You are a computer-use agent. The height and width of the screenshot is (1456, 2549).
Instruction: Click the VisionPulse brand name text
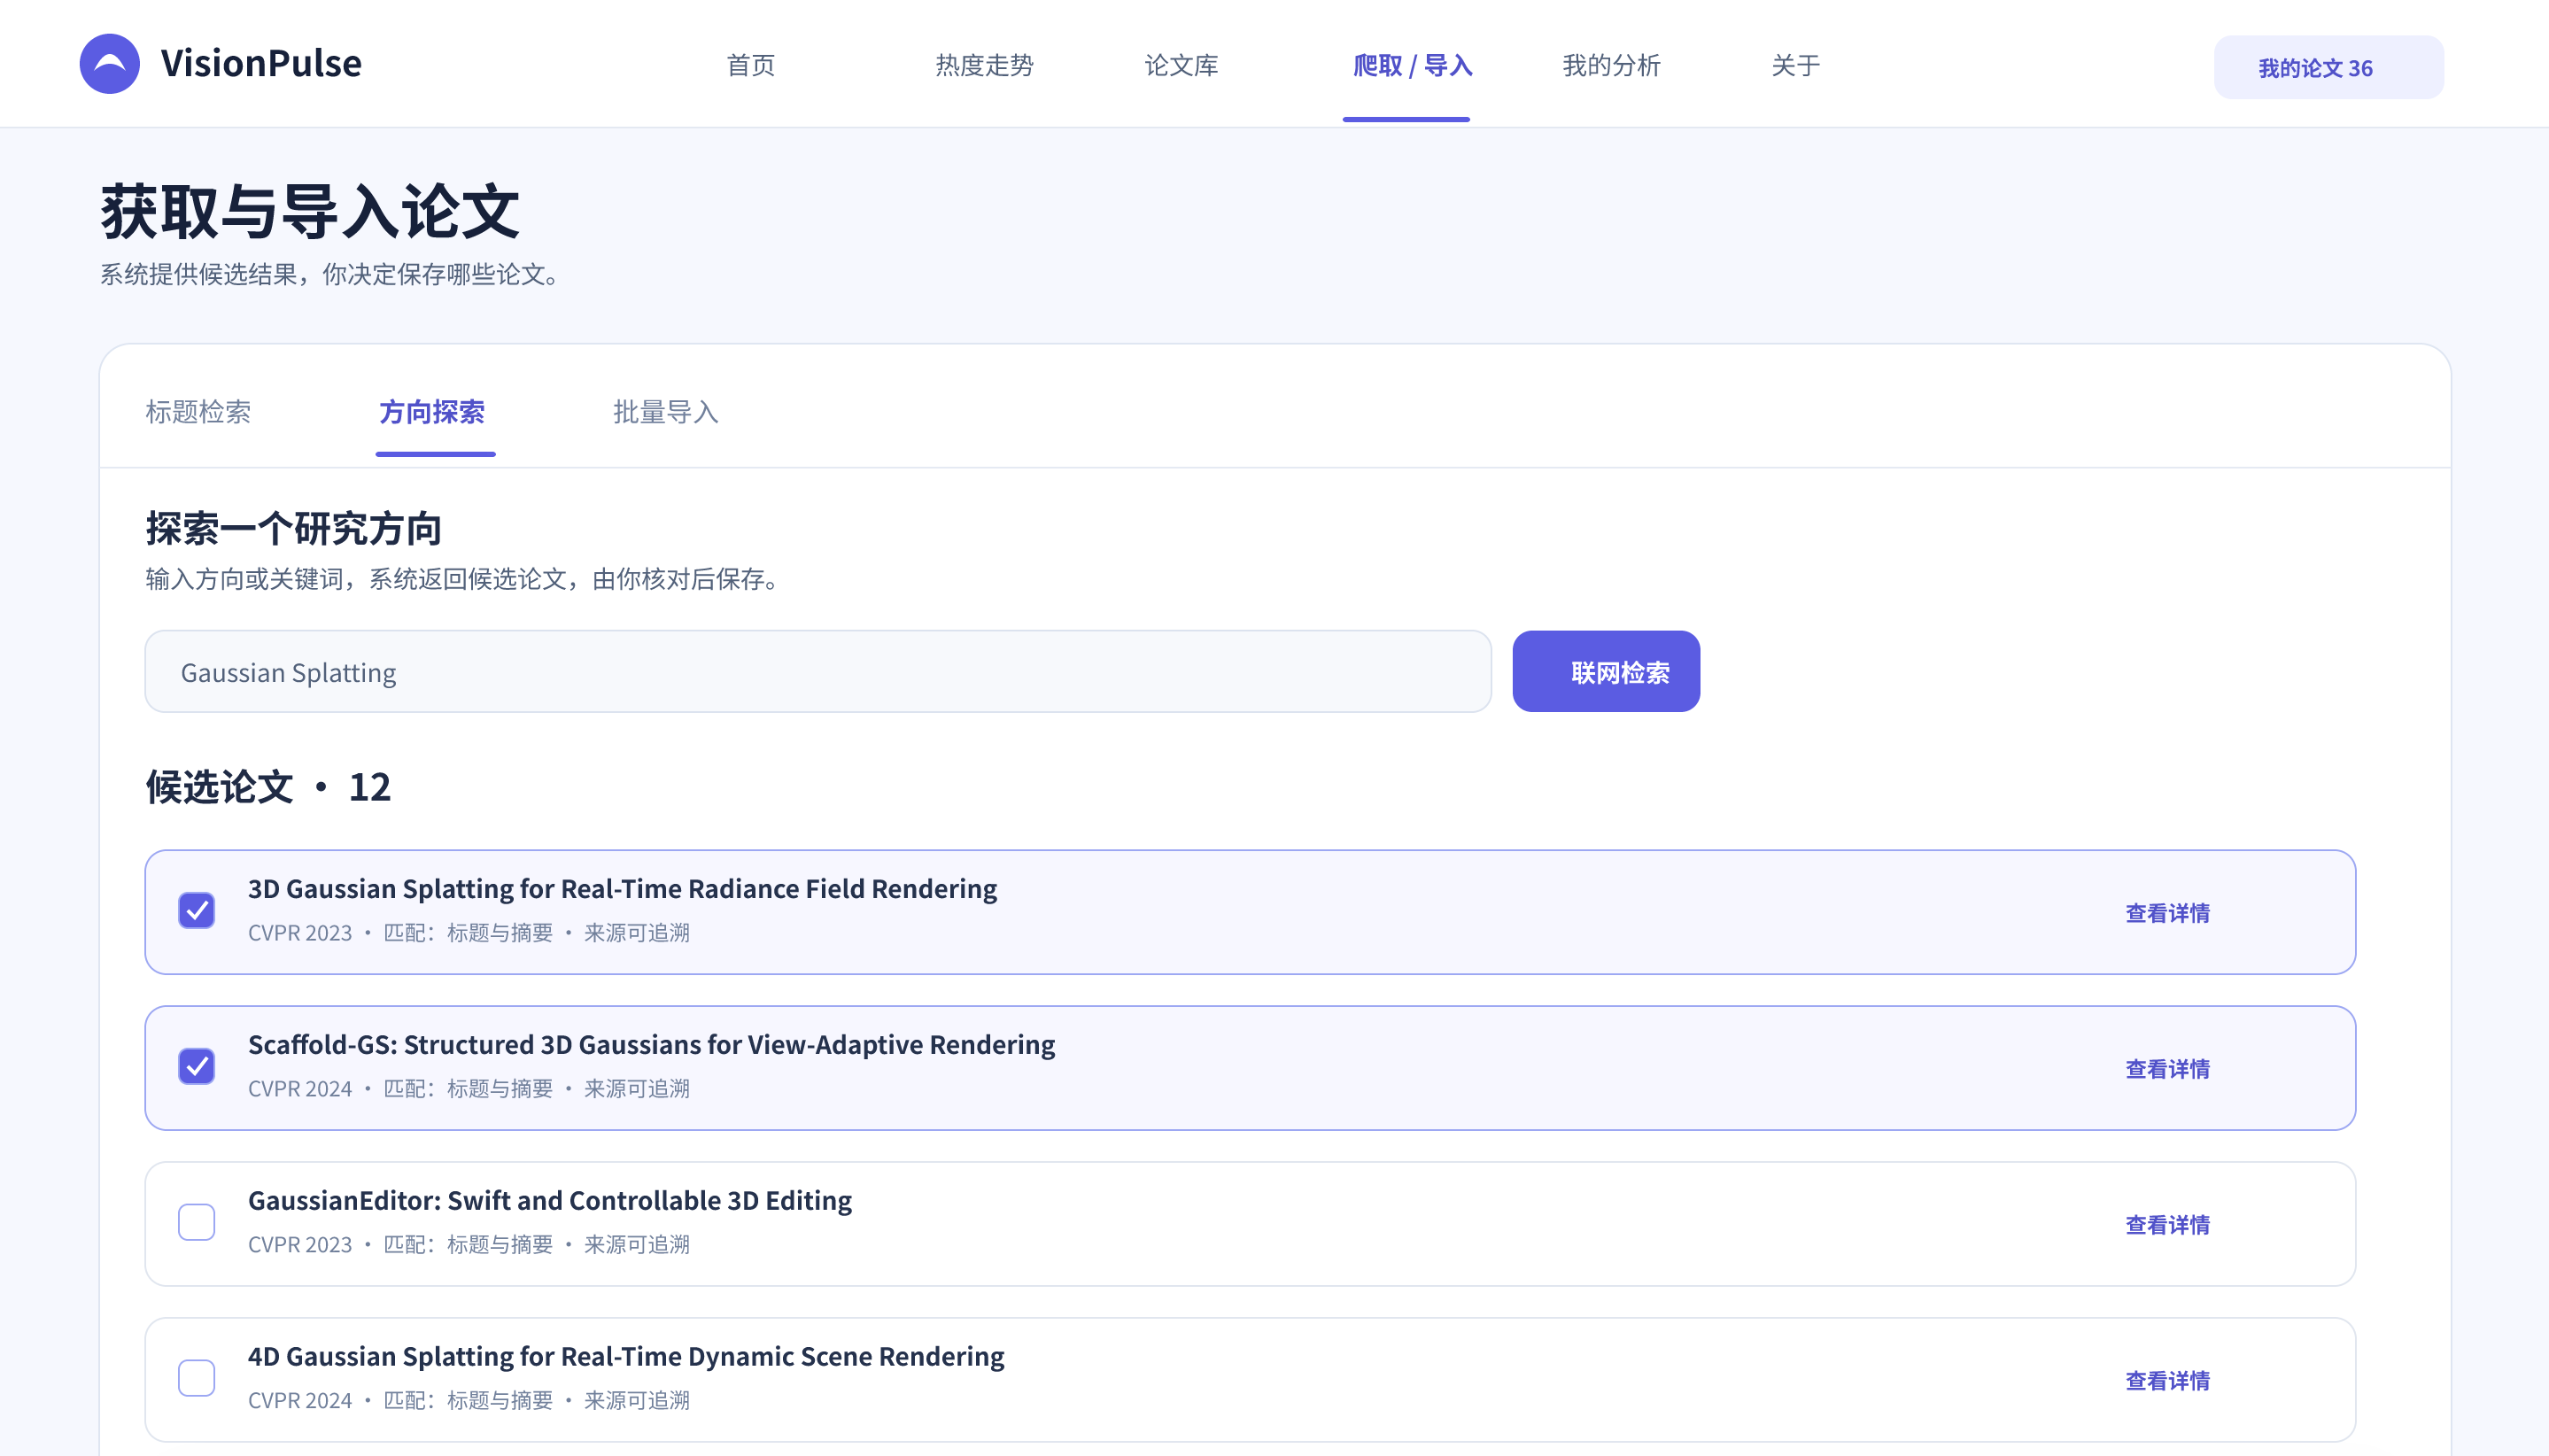coord(261,63)
